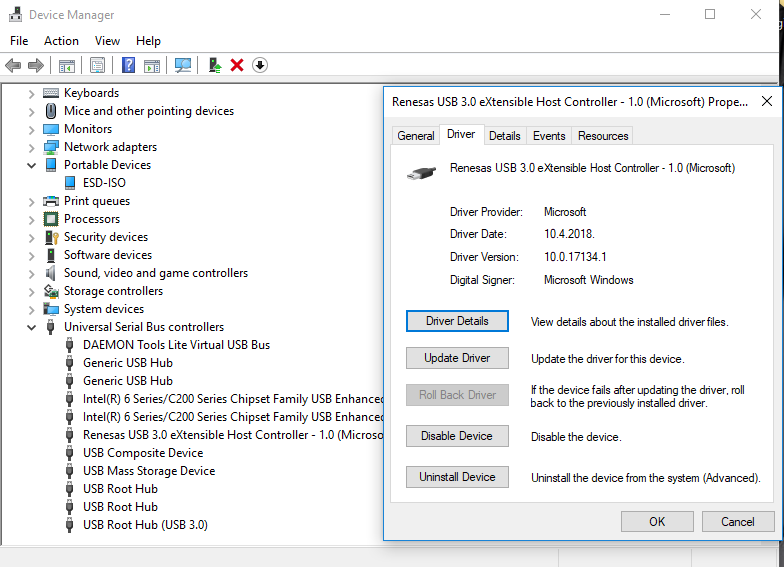Expand the Monitors category
The height and width of the screenshot is (567, 784).
tap(31, 130)
